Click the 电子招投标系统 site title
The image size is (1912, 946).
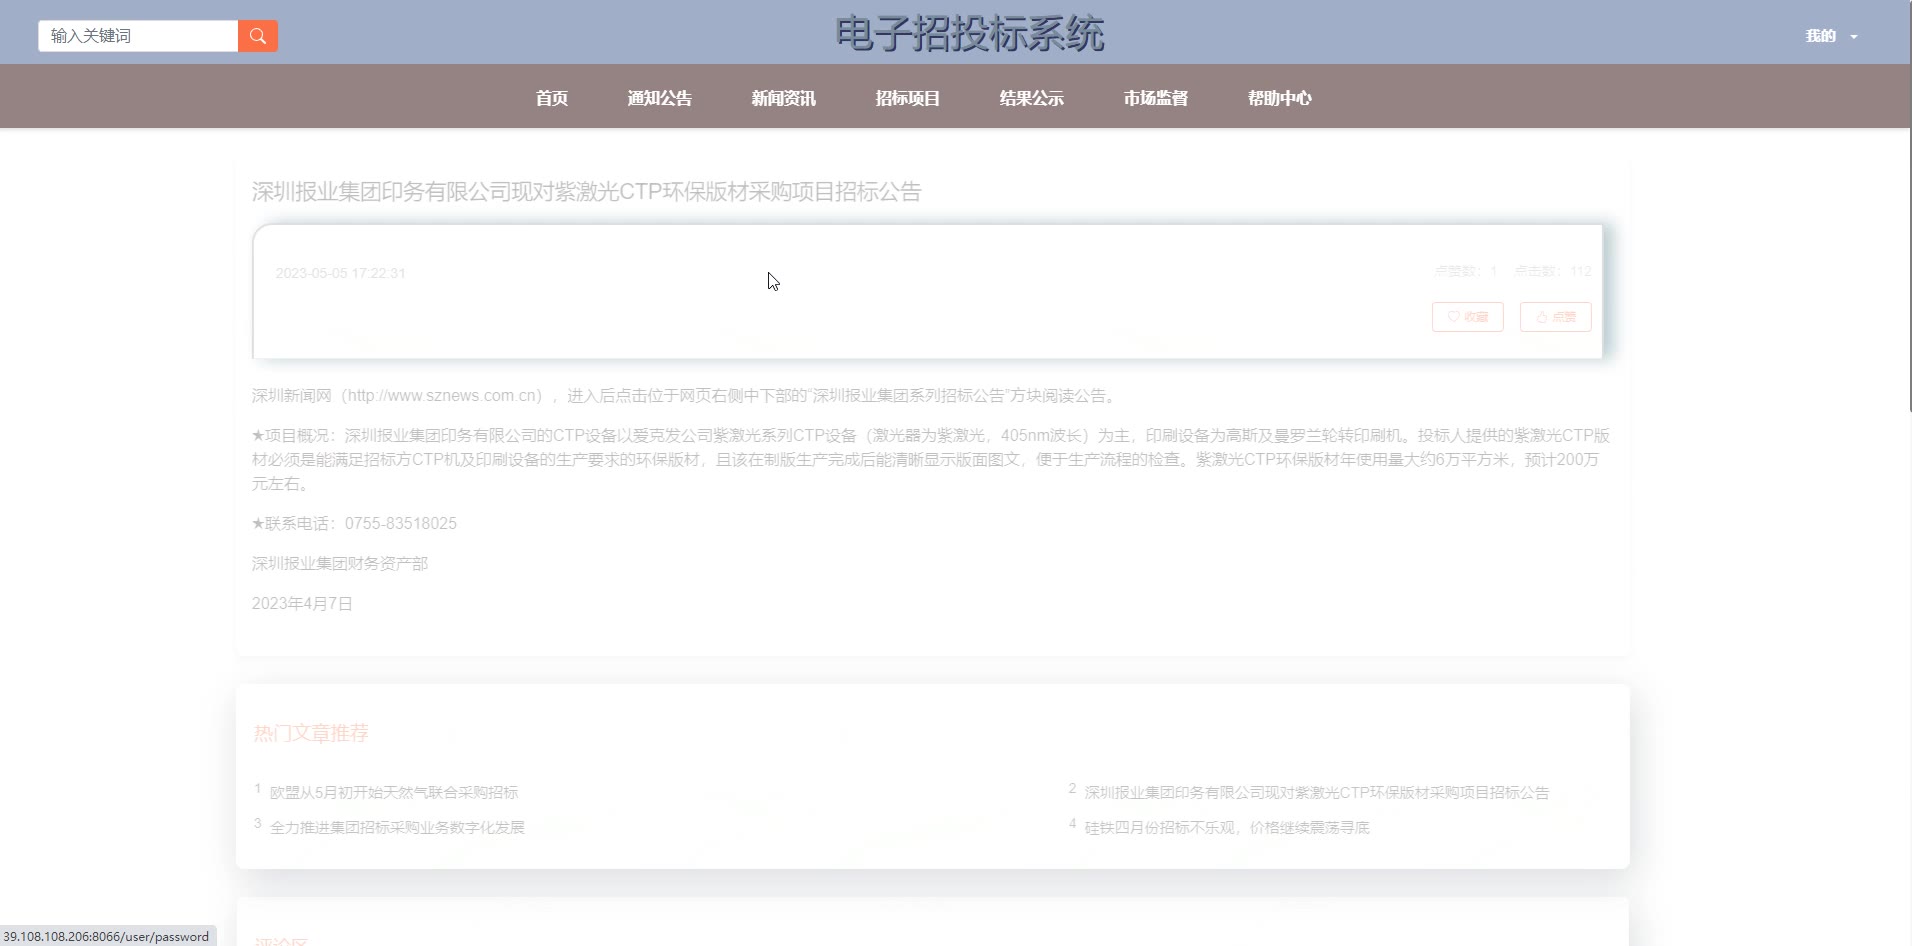(970, 34)
